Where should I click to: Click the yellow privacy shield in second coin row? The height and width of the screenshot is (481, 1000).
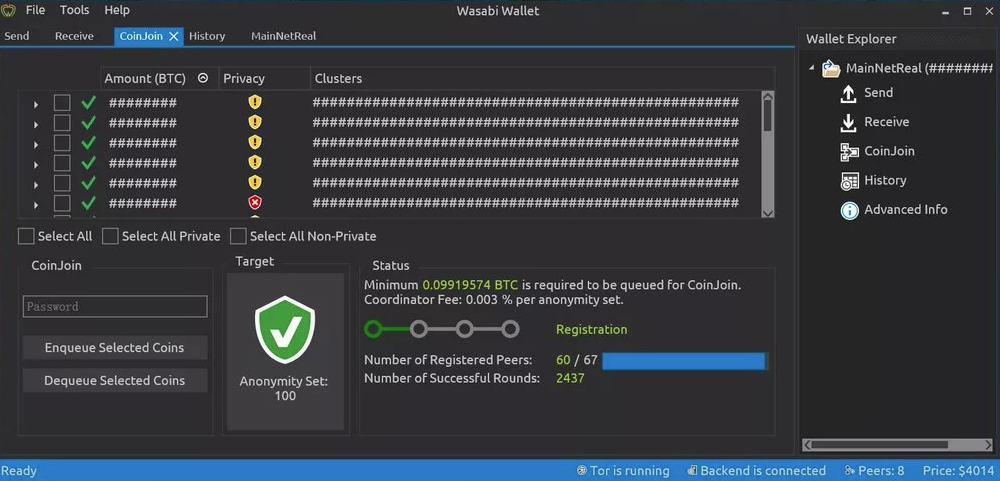pos(255,122)
